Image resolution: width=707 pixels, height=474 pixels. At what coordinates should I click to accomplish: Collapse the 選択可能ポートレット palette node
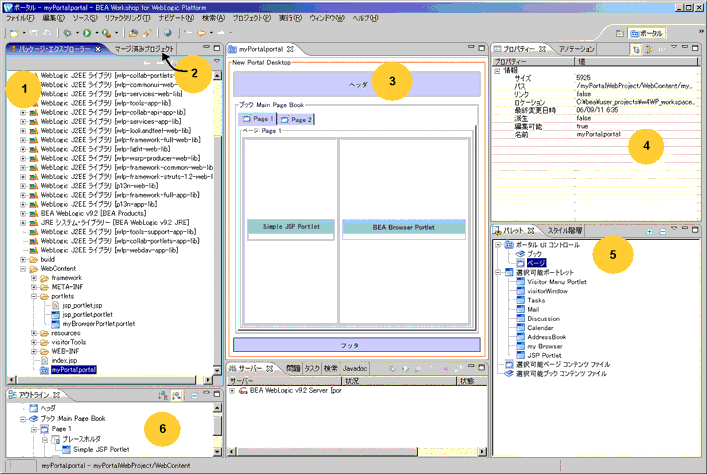(x=498, y=272)
